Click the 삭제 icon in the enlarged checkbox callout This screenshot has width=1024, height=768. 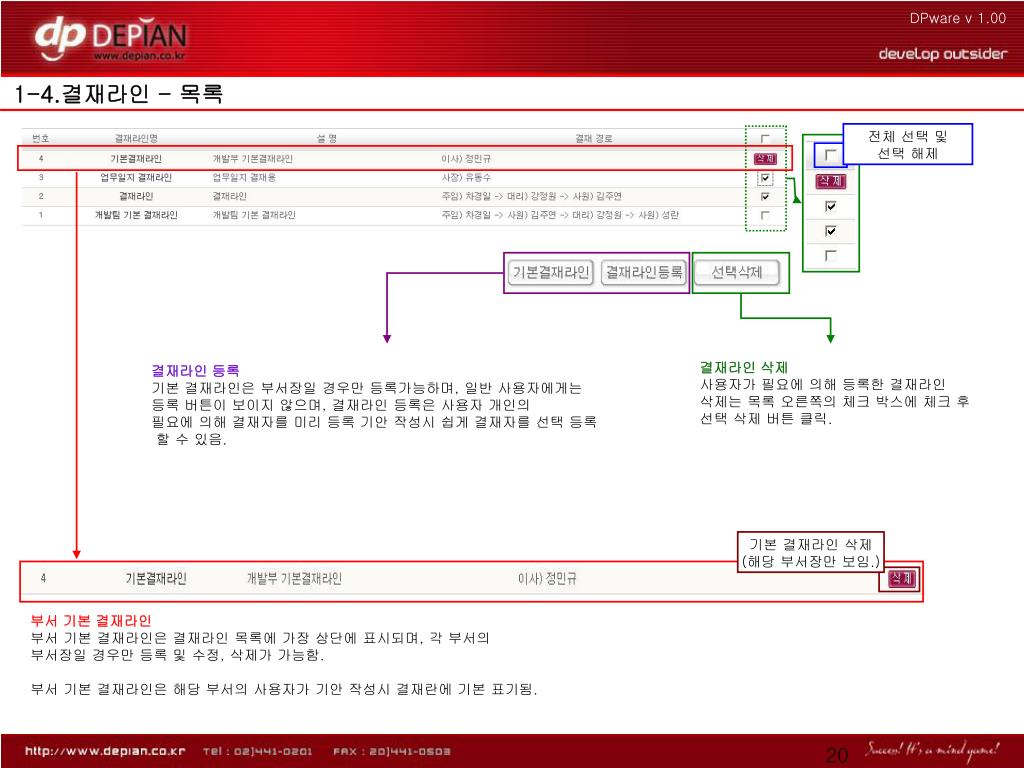point(831,181)
